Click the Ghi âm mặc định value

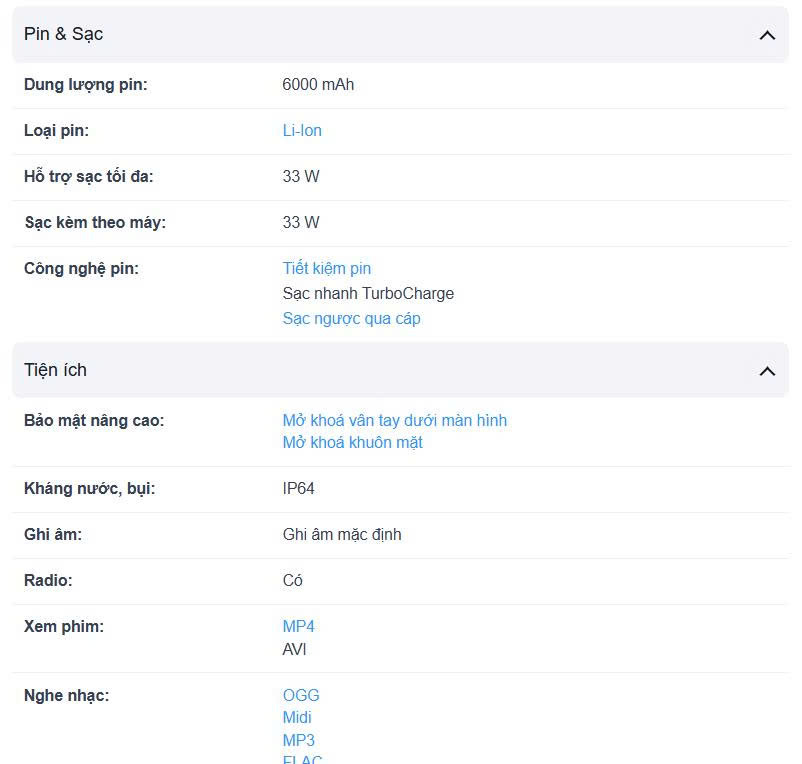342,534
